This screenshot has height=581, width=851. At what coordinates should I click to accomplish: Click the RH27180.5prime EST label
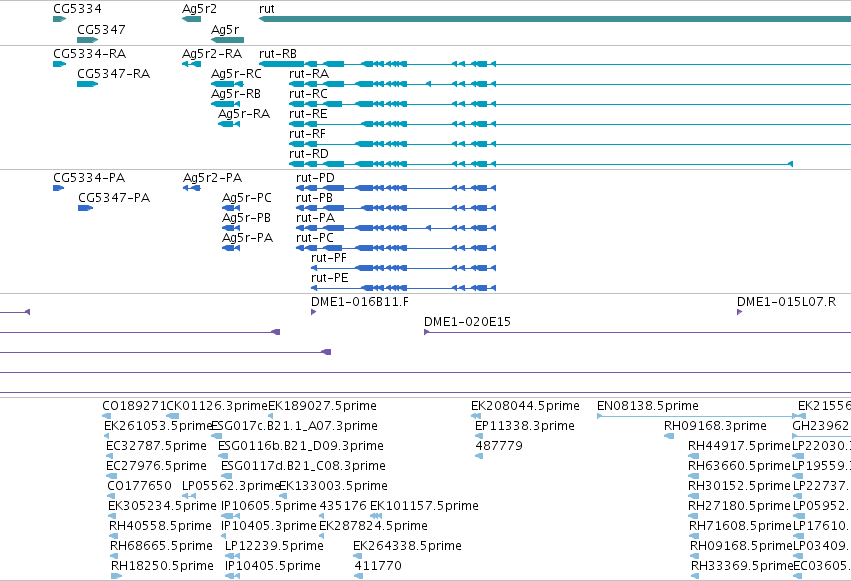[x=739, y=506]
